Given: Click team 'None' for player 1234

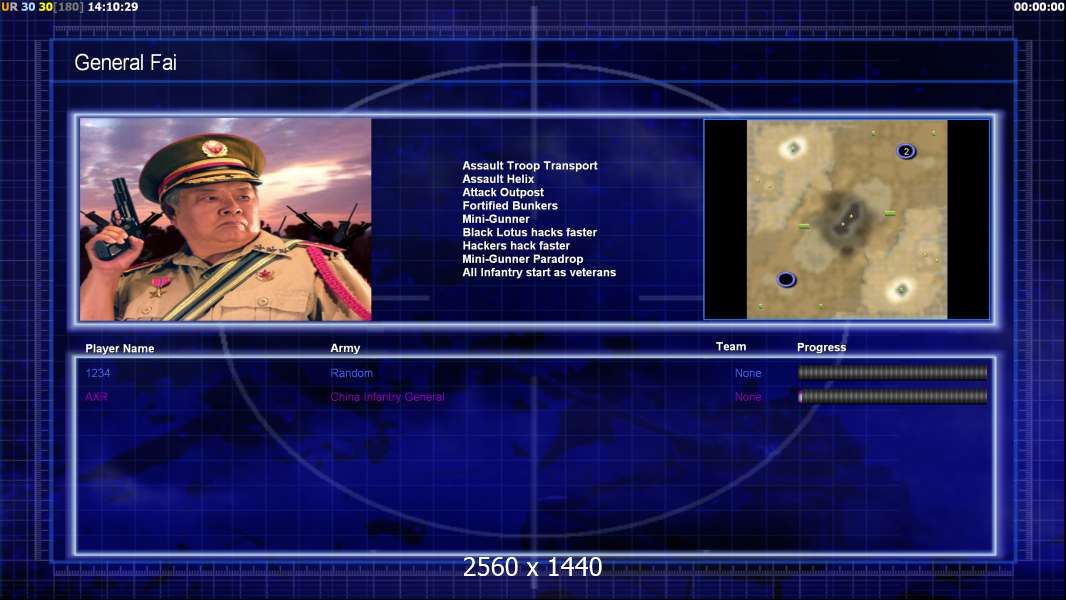Looking at the screenshot, I should point(748,373).
